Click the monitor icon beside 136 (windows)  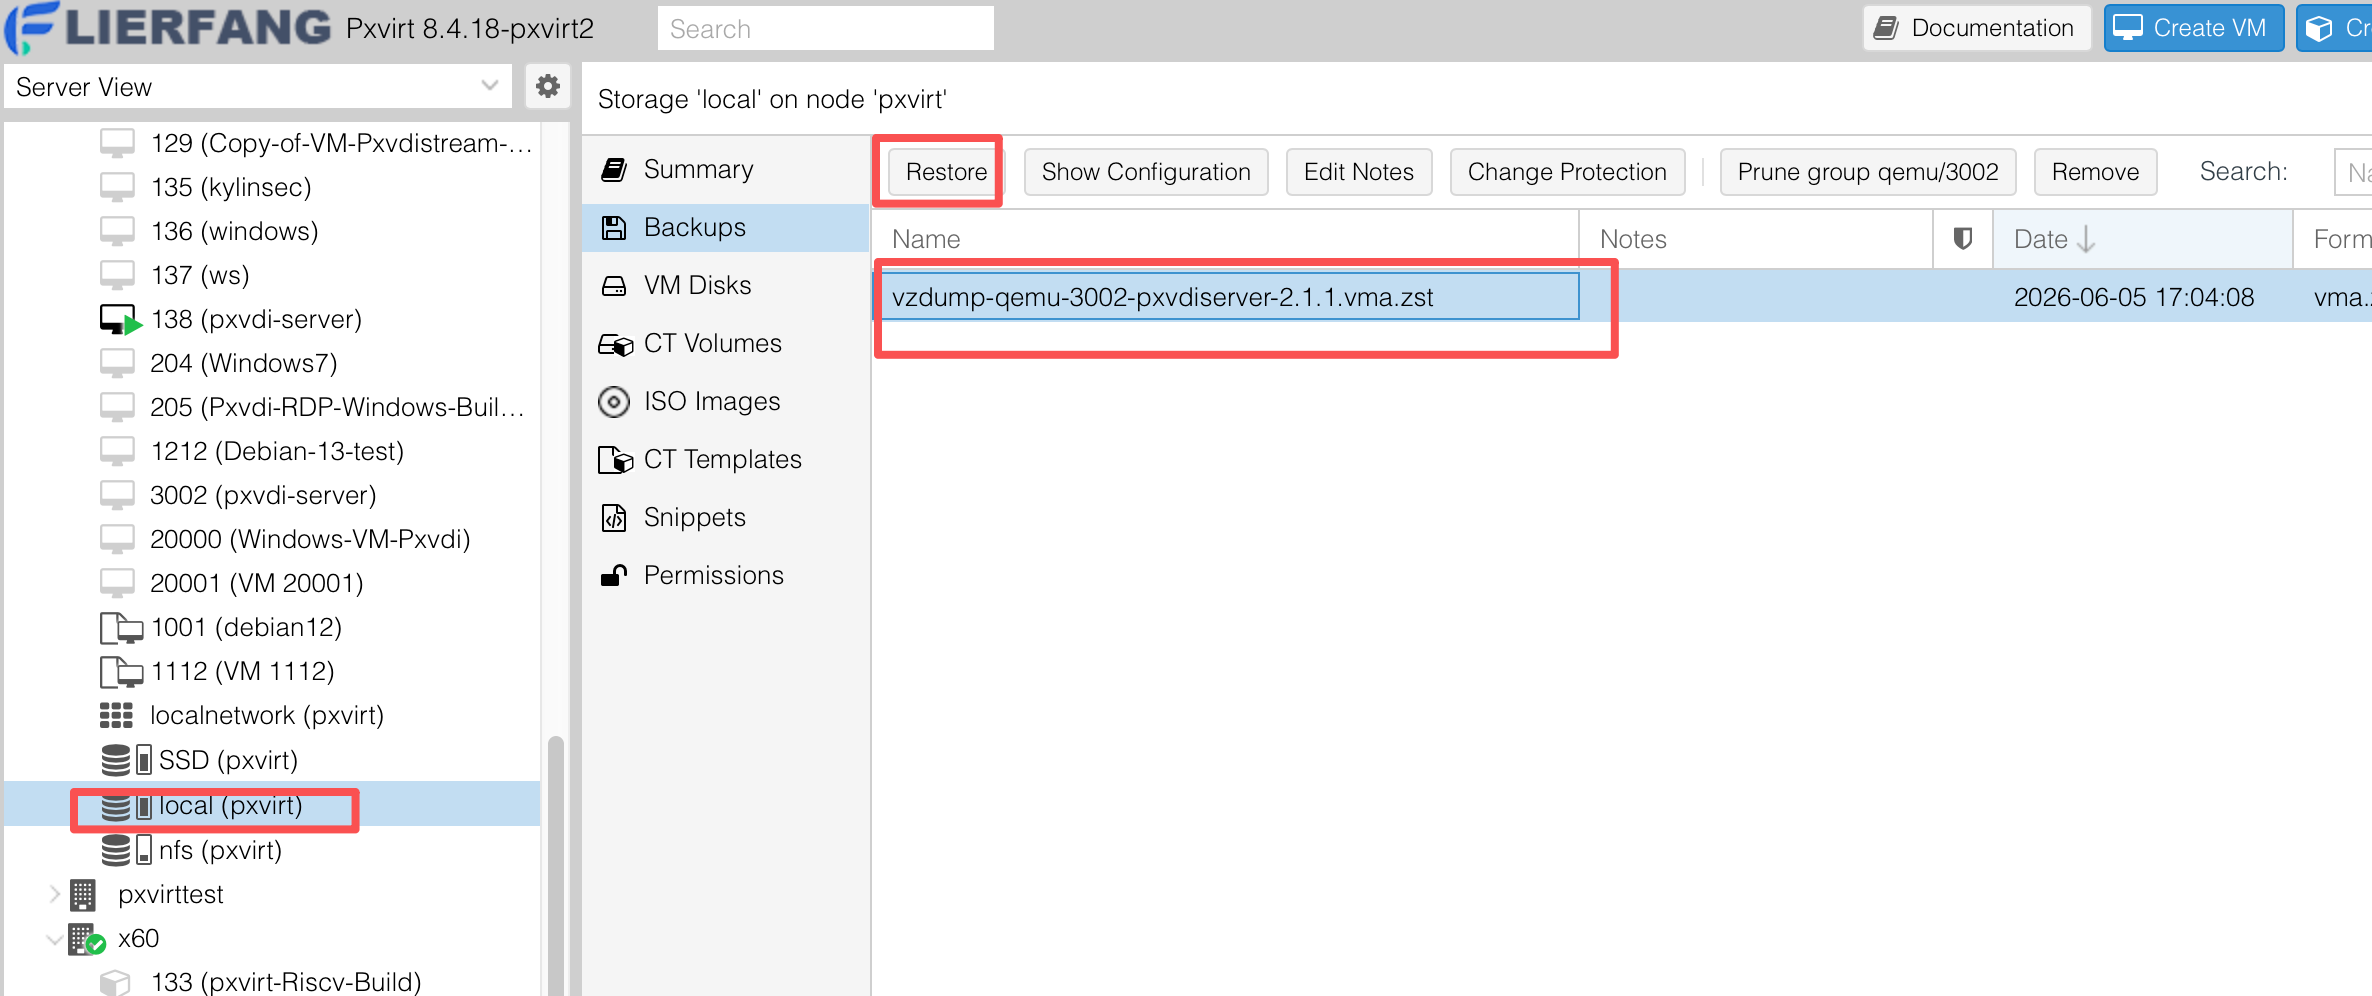[x=117, y=232]
